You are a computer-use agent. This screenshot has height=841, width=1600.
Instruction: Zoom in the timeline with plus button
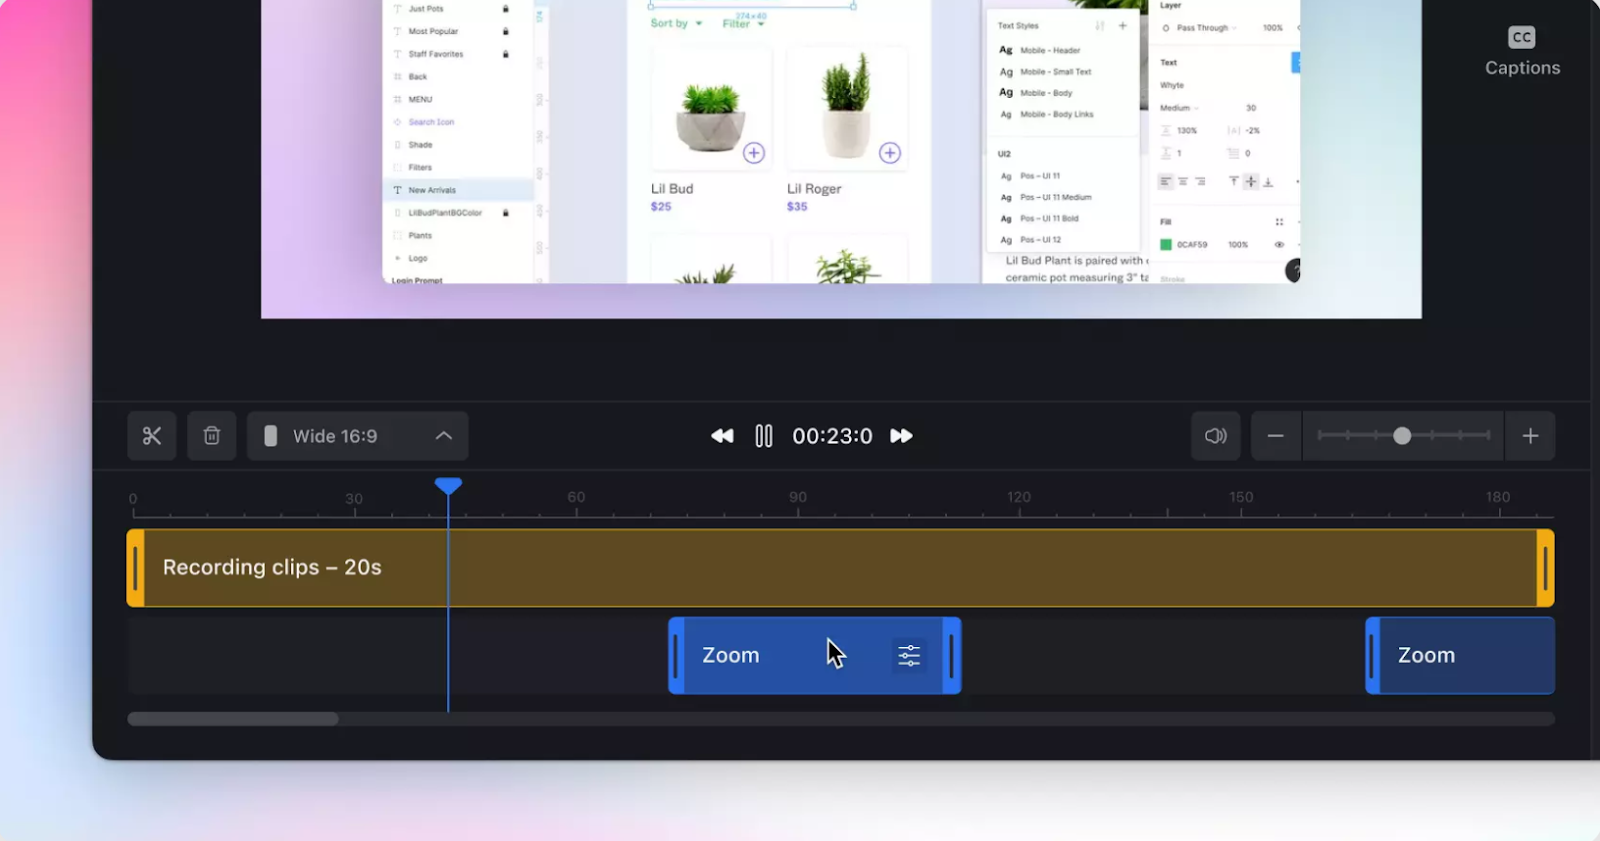(x=1530, y=436)
